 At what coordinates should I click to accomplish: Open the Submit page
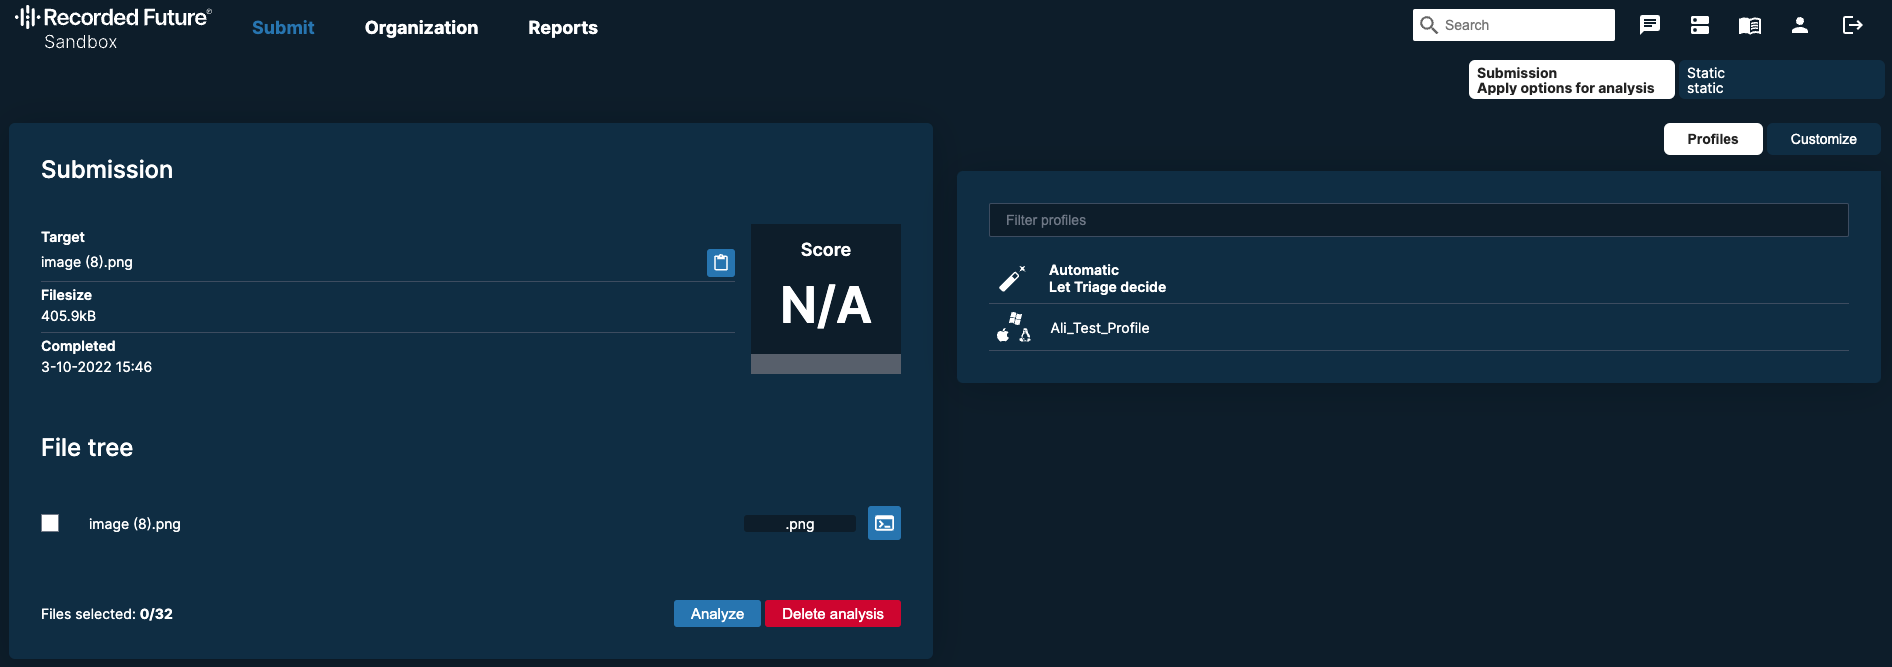point(283,28)
